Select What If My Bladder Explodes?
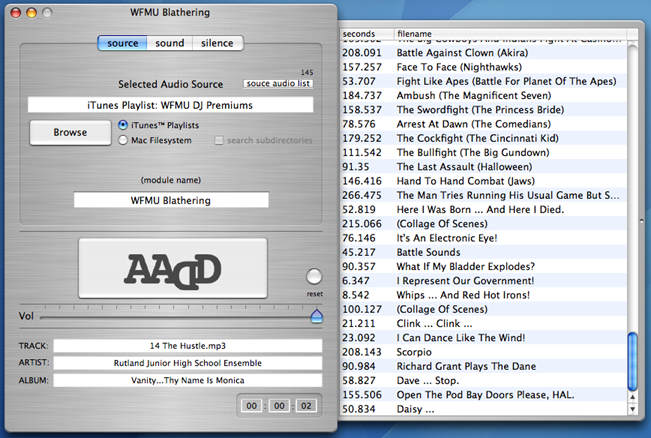Image resolution: width=651 pixels, height=438 pixels. pos(483,266)
